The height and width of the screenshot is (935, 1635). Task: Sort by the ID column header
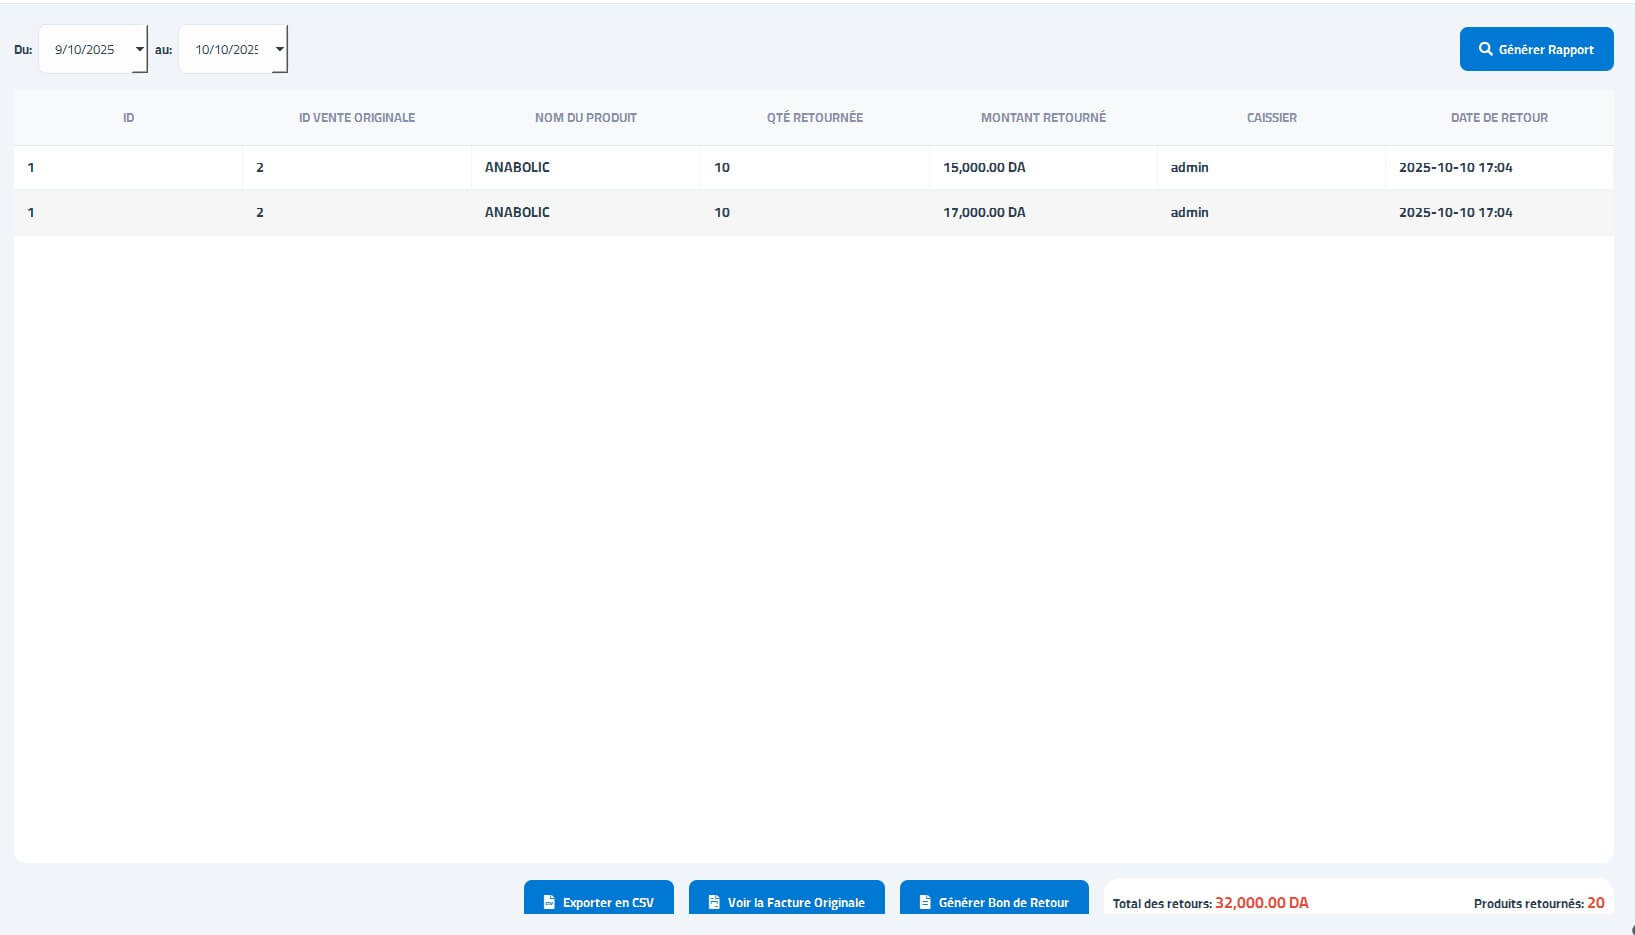click(x=128, y=118)
